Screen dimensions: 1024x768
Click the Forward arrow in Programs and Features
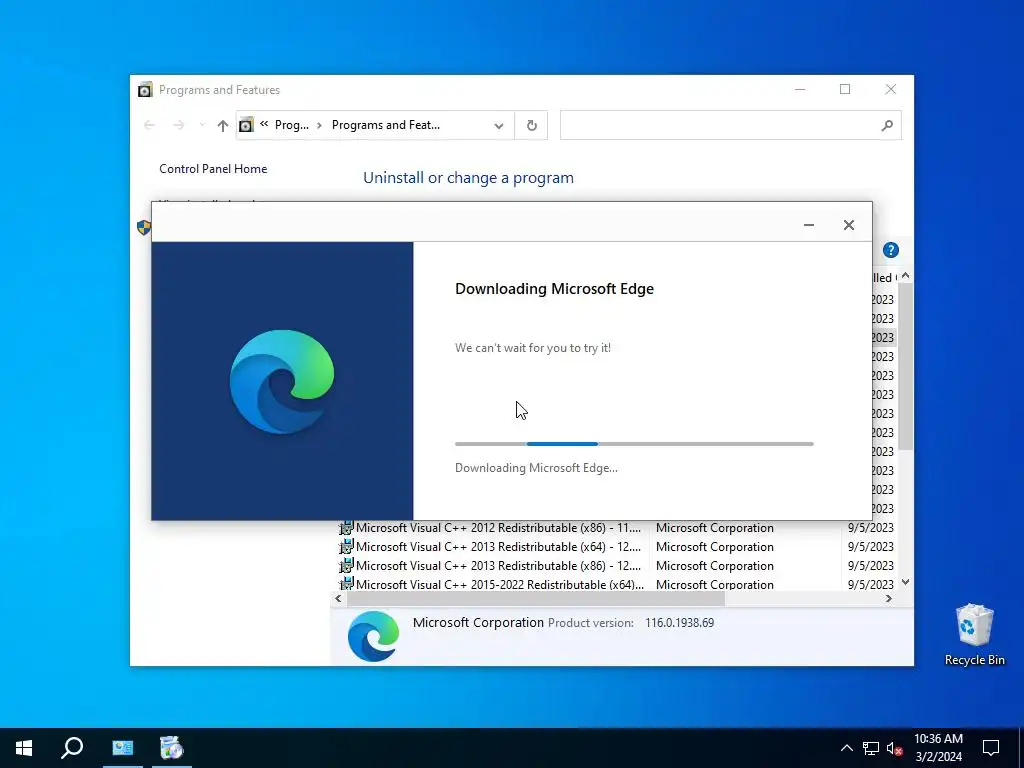tap(178, 125)
